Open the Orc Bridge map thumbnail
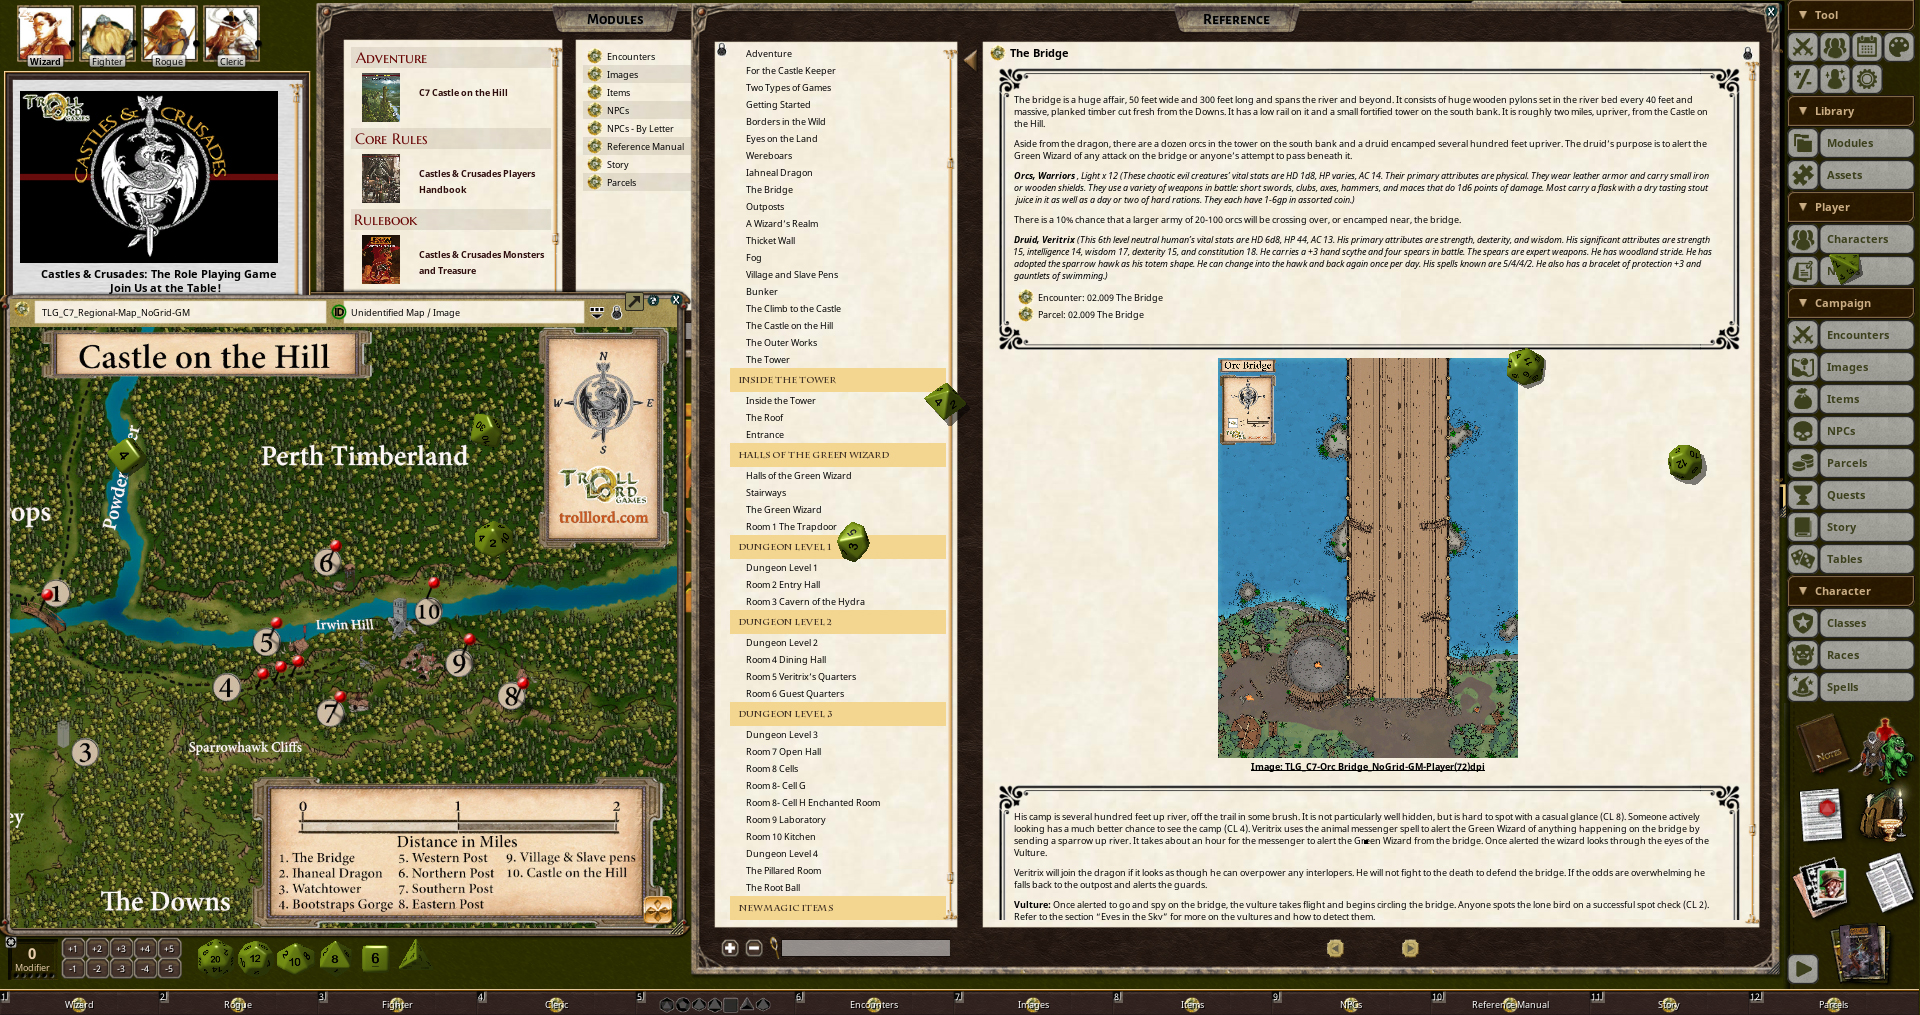Viewport: 1920px width, 1015px height. point(1367,558)
